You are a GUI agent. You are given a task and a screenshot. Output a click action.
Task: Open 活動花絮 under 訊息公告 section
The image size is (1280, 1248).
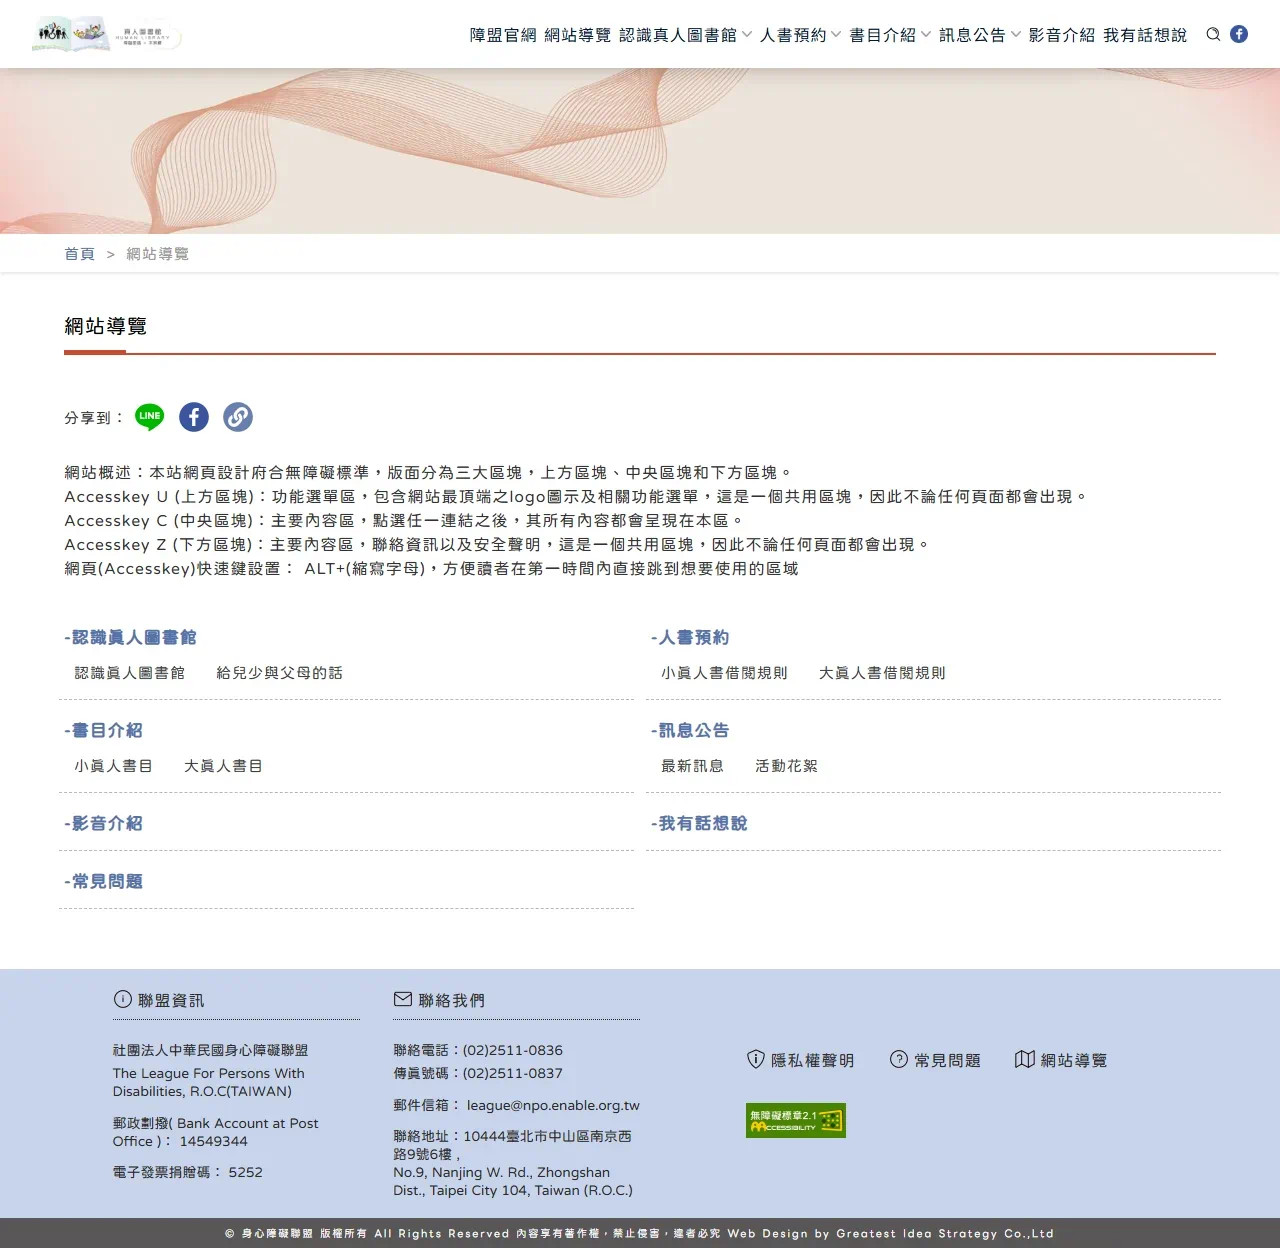point(788,766)
